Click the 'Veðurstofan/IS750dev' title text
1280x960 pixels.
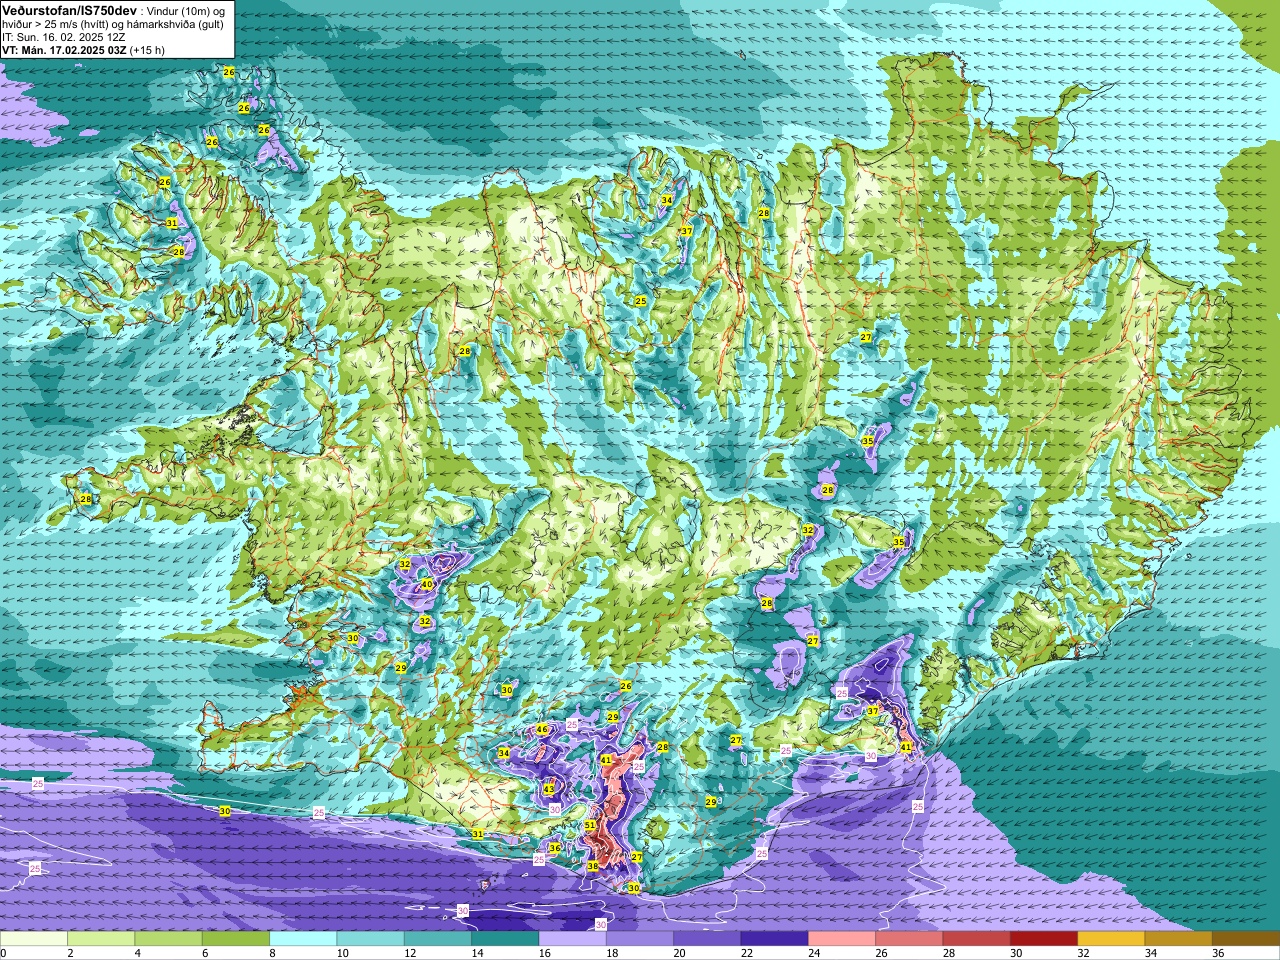(70, 10)
